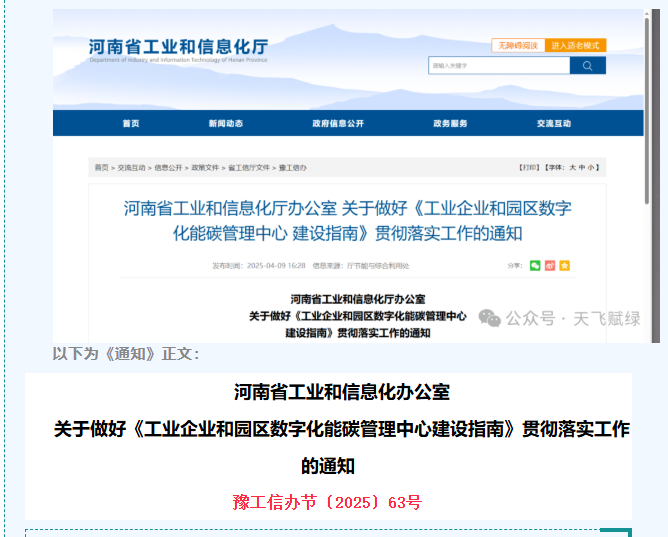Set font size to 大

[574, 167]
